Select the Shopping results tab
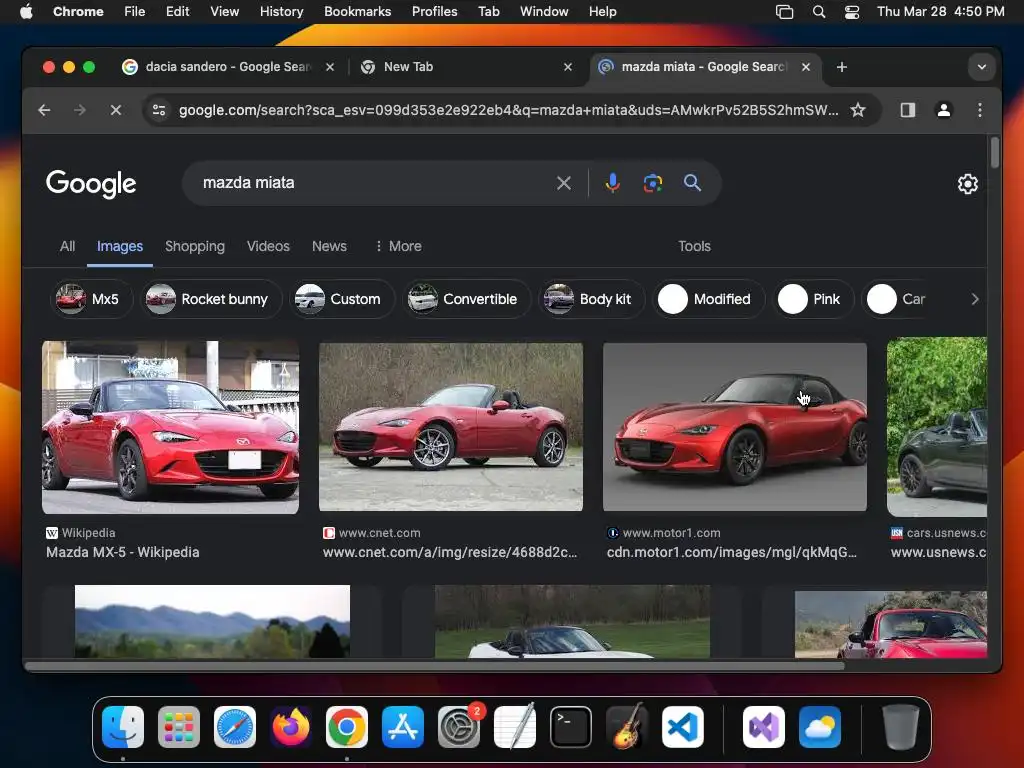Viewport: 1024px width, 768px height. pyautogui.click(x=195, y=246)
